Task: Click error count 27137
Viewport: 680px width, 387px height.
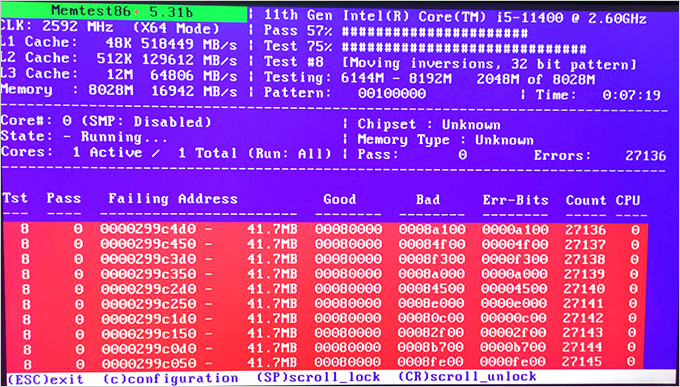Action: tap(585, 244)
